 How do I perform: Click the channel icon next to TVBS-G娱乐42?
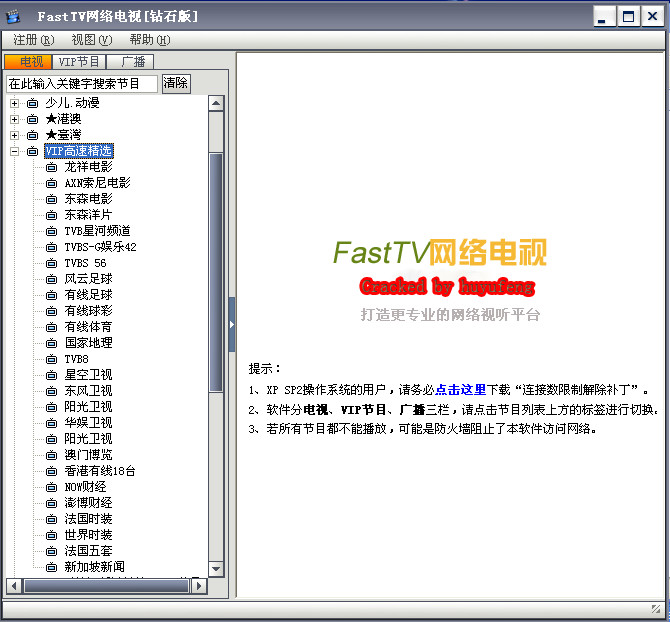(x=51, y=247)
